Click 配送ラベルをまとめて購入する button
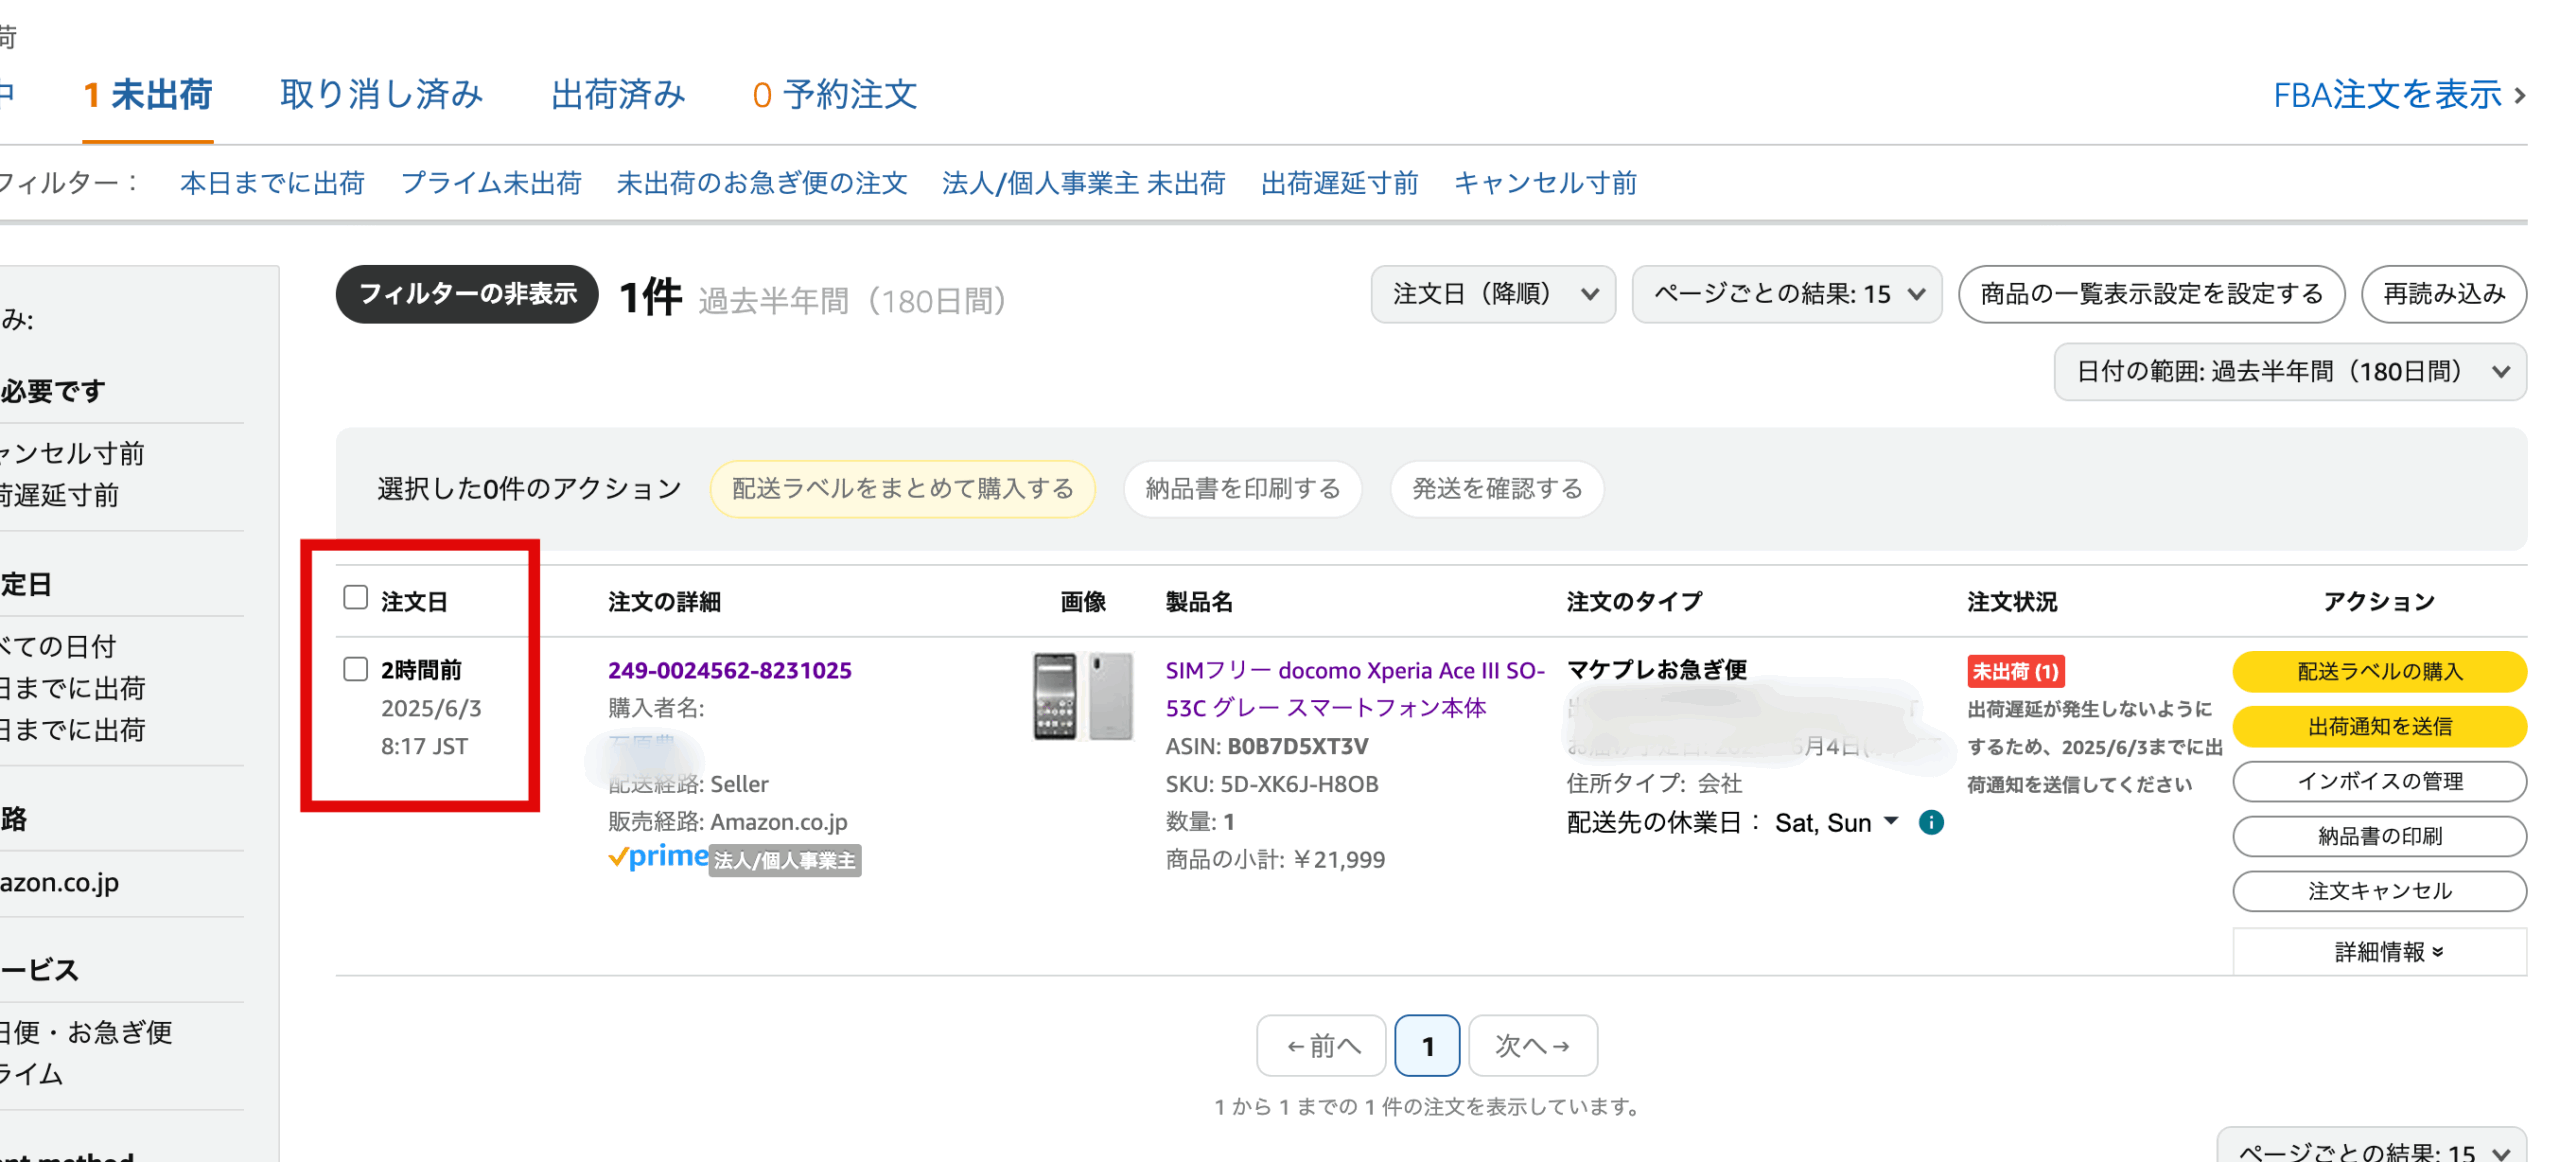2560x1162 pixels. (x=902, y=489)
